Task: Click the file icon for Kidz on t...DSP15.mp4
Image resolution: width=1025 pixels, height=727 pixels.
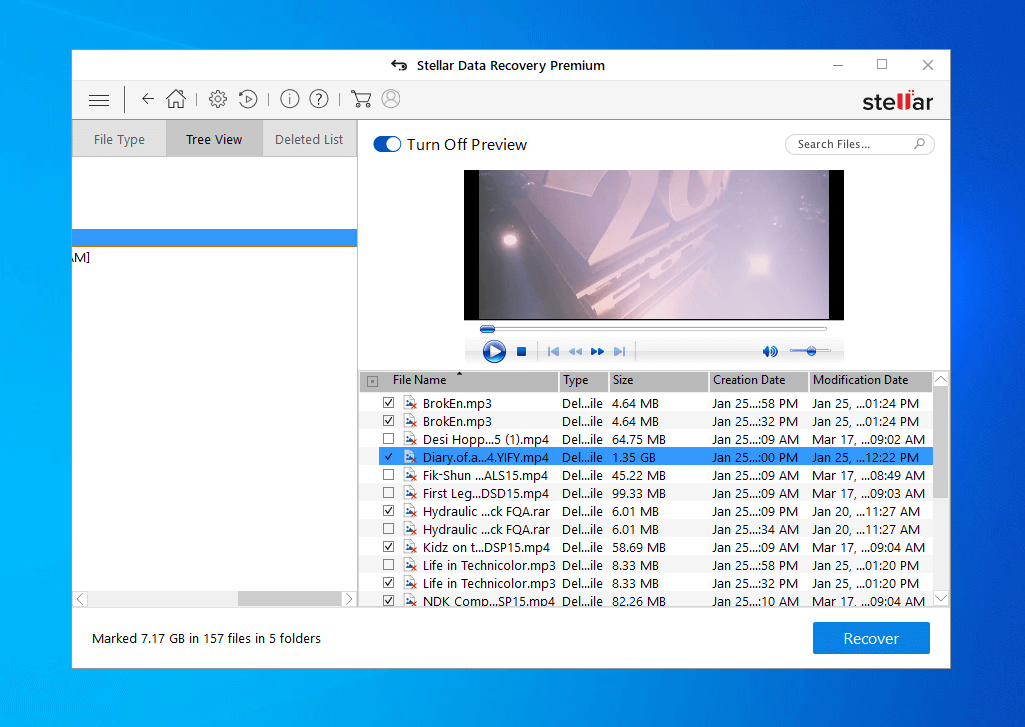Action: [x=411, y=547]
